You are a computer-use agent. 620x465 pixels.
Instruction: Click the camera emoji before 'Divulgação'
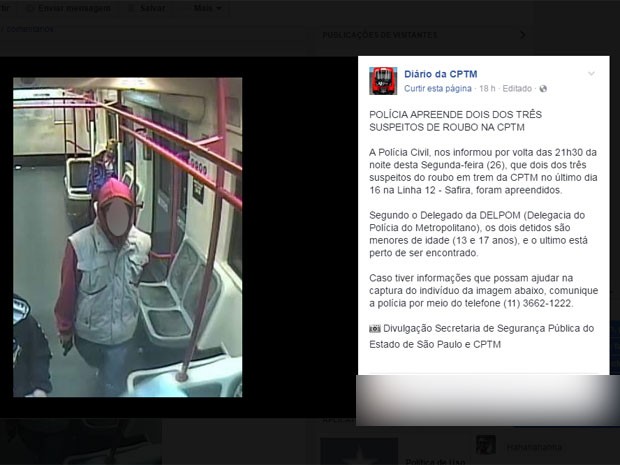coord(374,329)
